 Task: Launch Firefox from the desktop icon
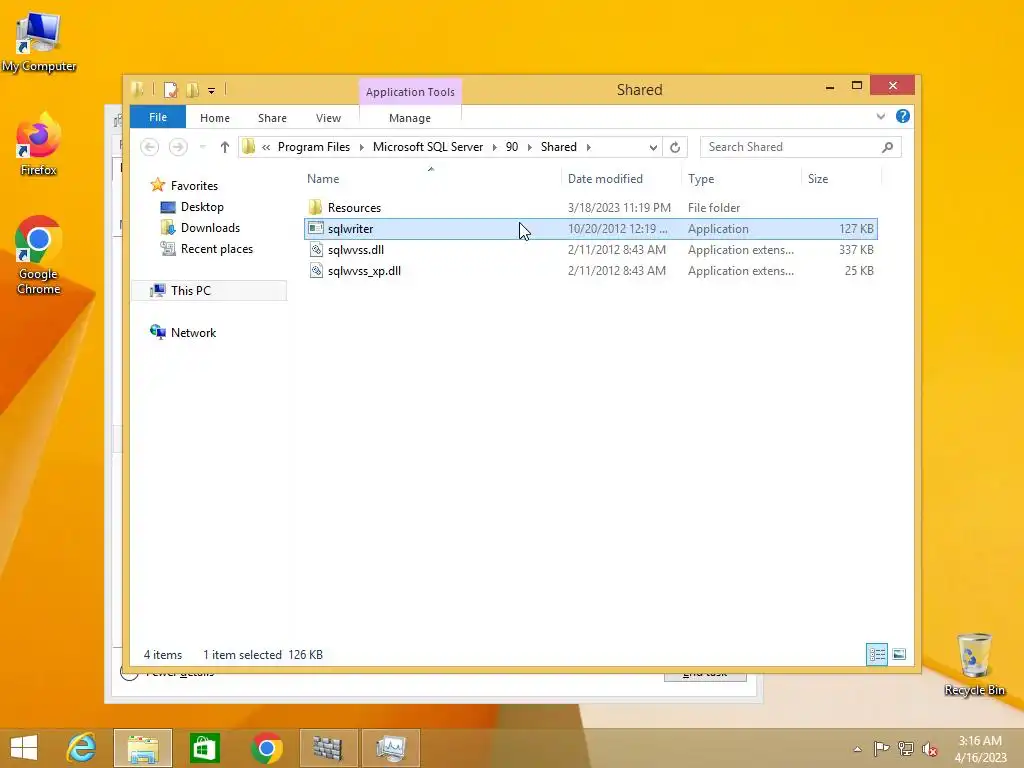(39, 145)
